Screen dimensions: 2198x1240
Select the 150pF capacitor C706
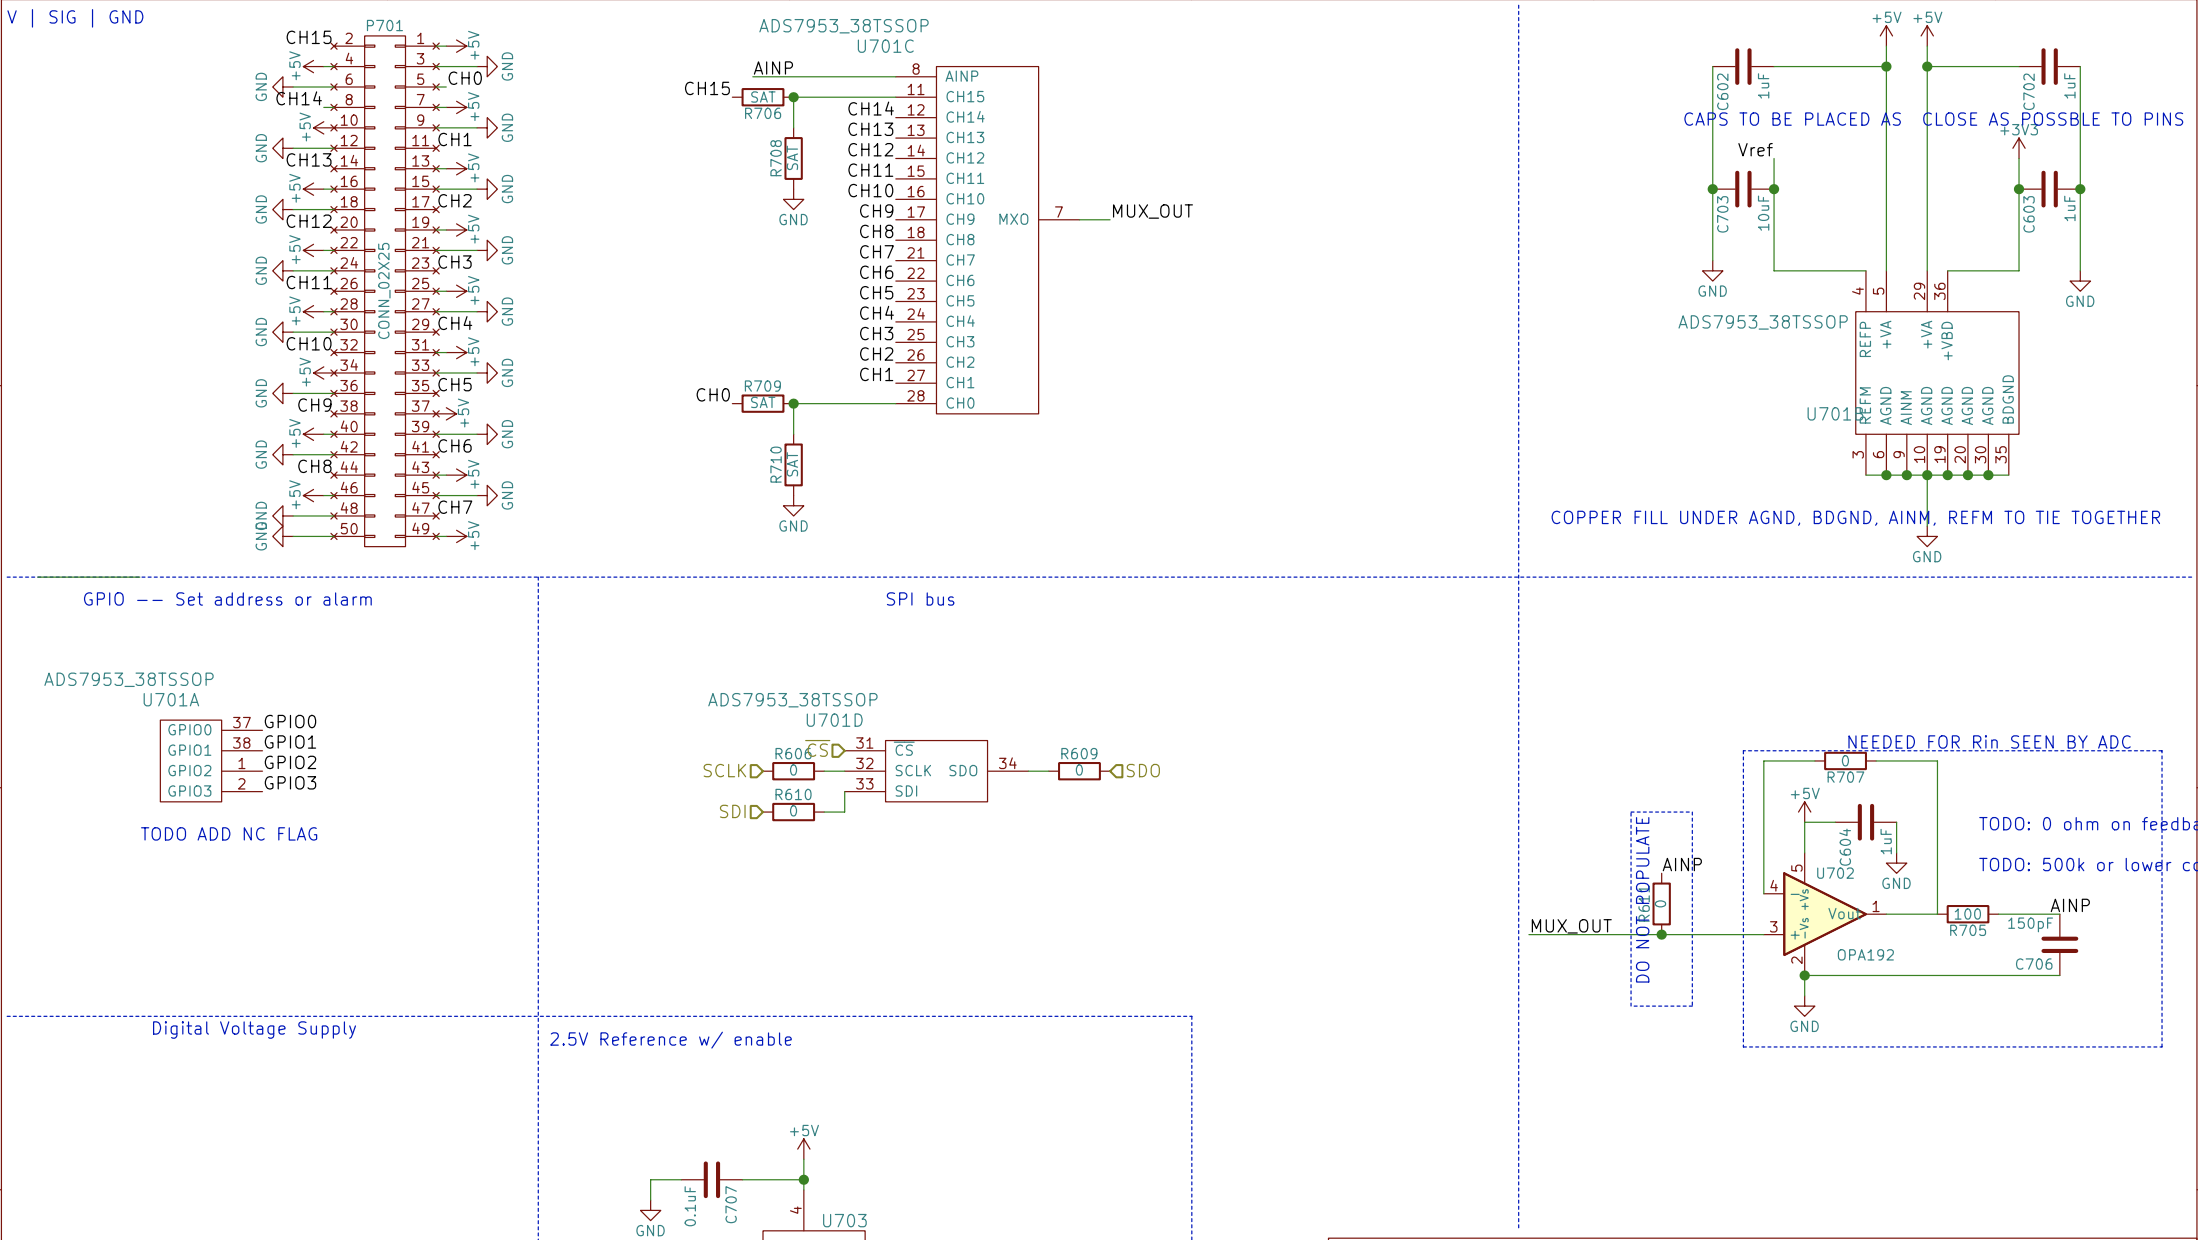(x=2059, y=945)
